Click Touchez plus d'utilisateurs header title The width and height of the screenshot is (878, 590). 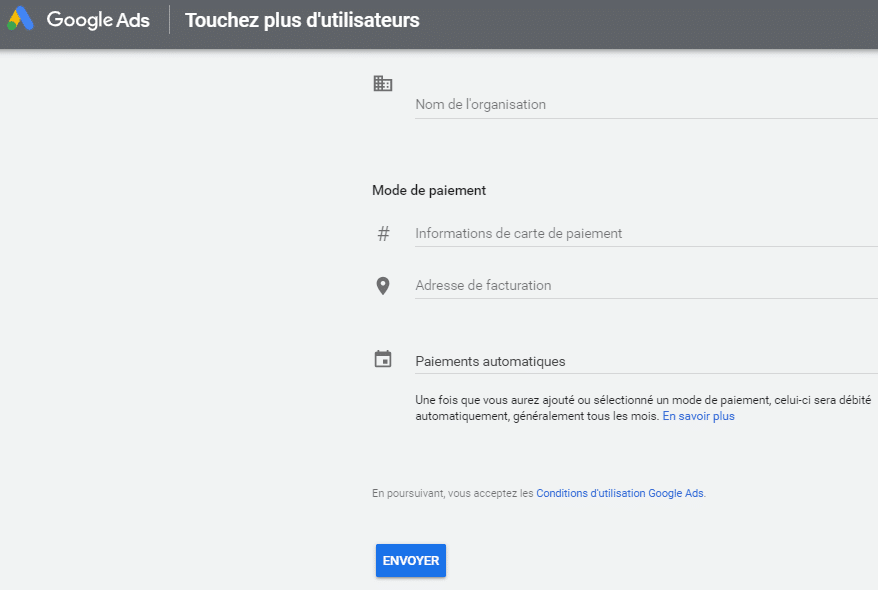tap(302, 20)
